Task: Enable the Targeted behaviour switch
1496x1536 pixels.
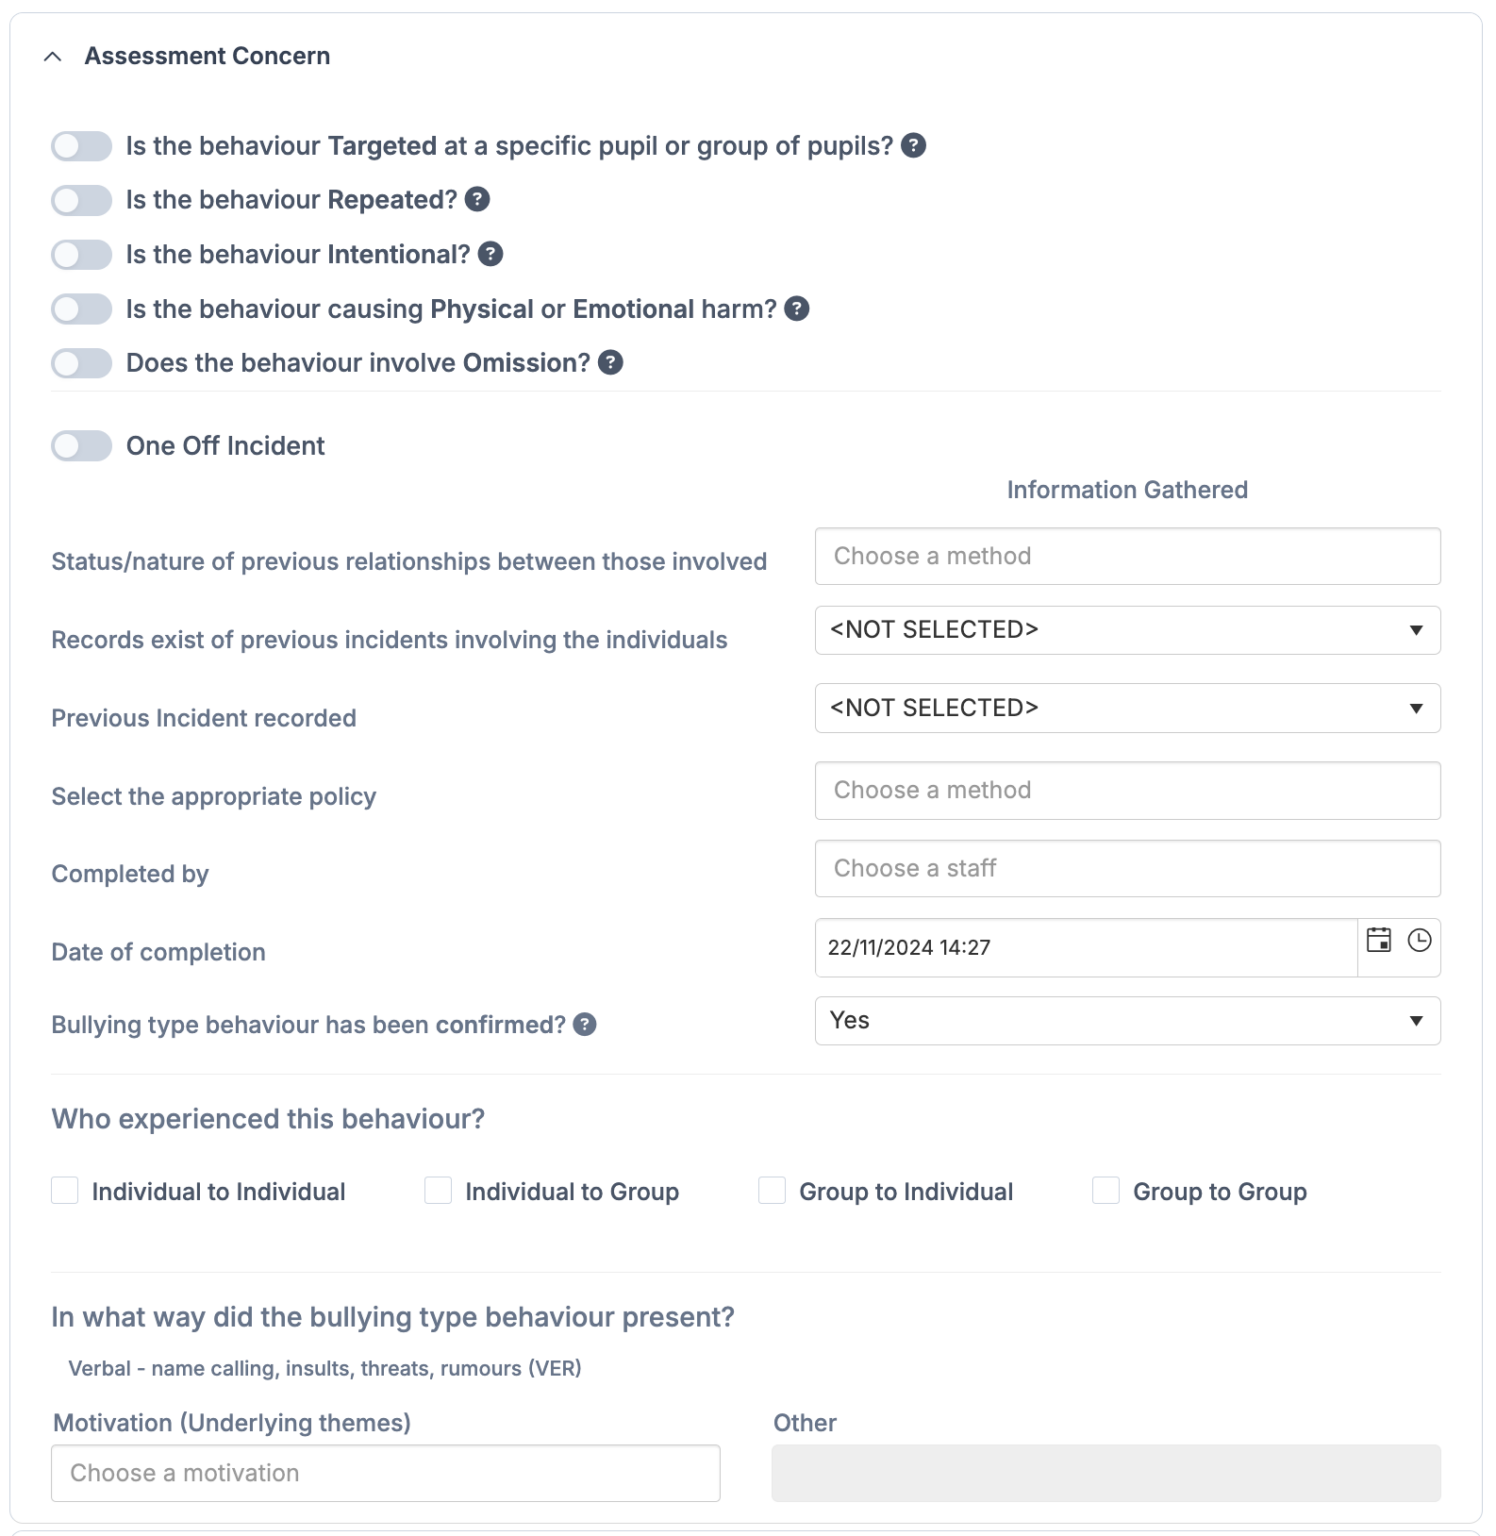Action: click(x=82, y=146)
